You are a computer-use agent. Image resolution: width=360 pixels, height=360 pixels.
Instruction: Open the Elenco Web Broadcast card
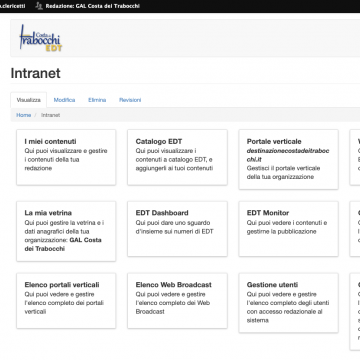(177, 301)
